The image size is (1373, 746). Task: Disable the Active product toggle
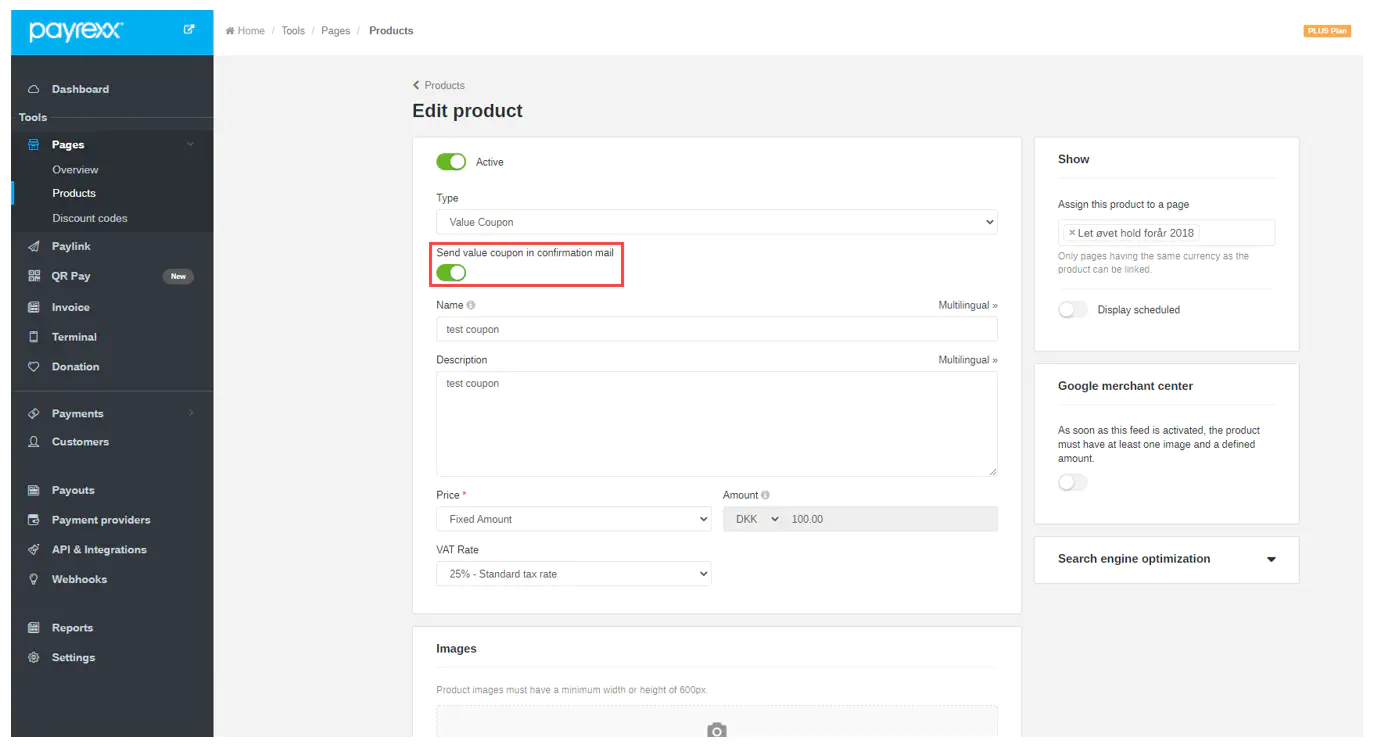click(451, 162)
